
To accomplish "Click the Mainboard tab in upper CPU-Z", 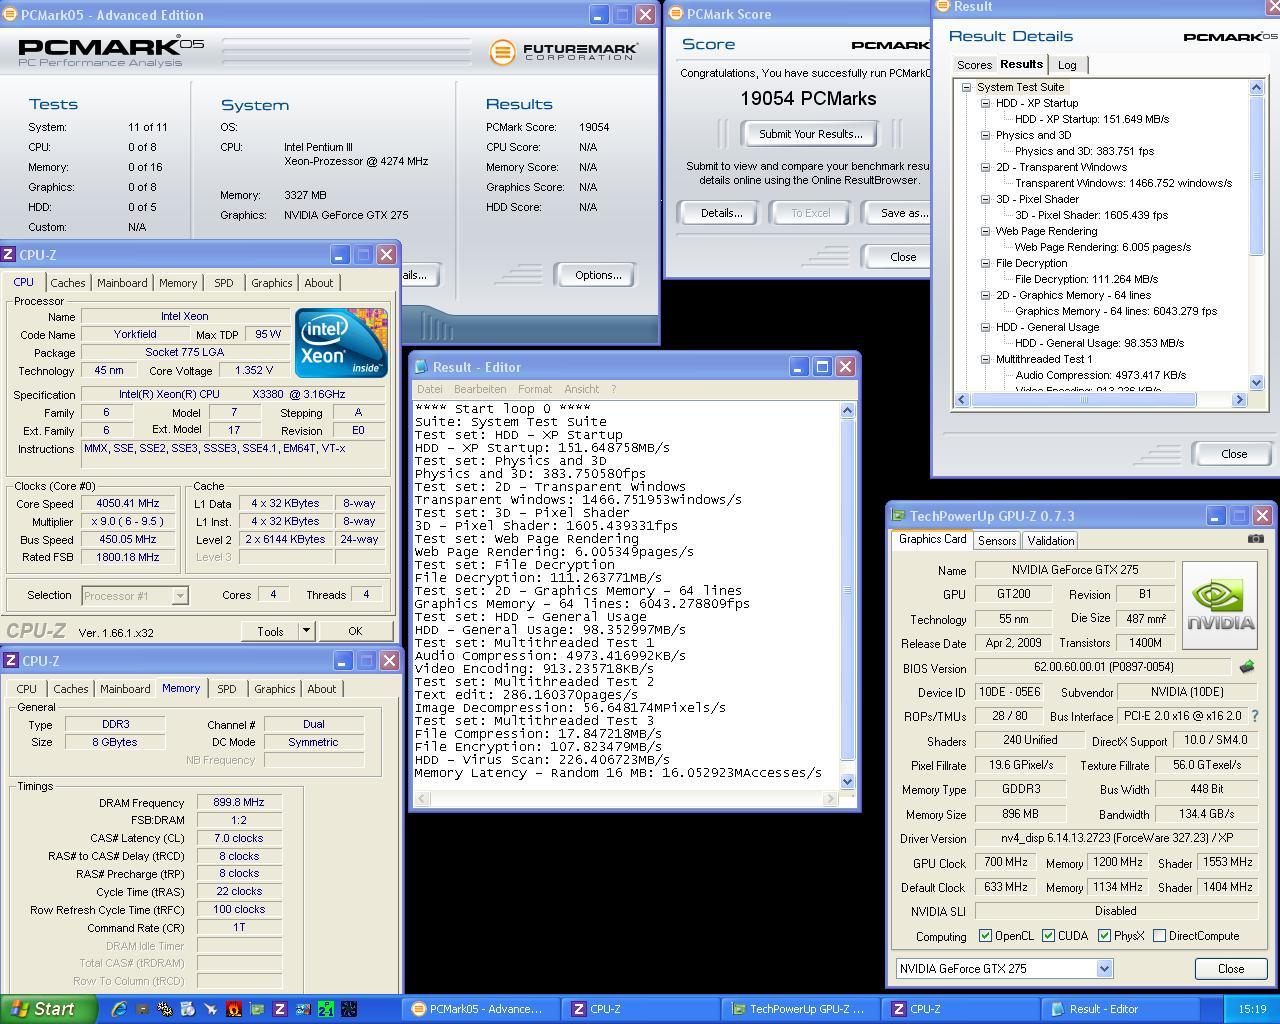I will (x=122, y=283).
